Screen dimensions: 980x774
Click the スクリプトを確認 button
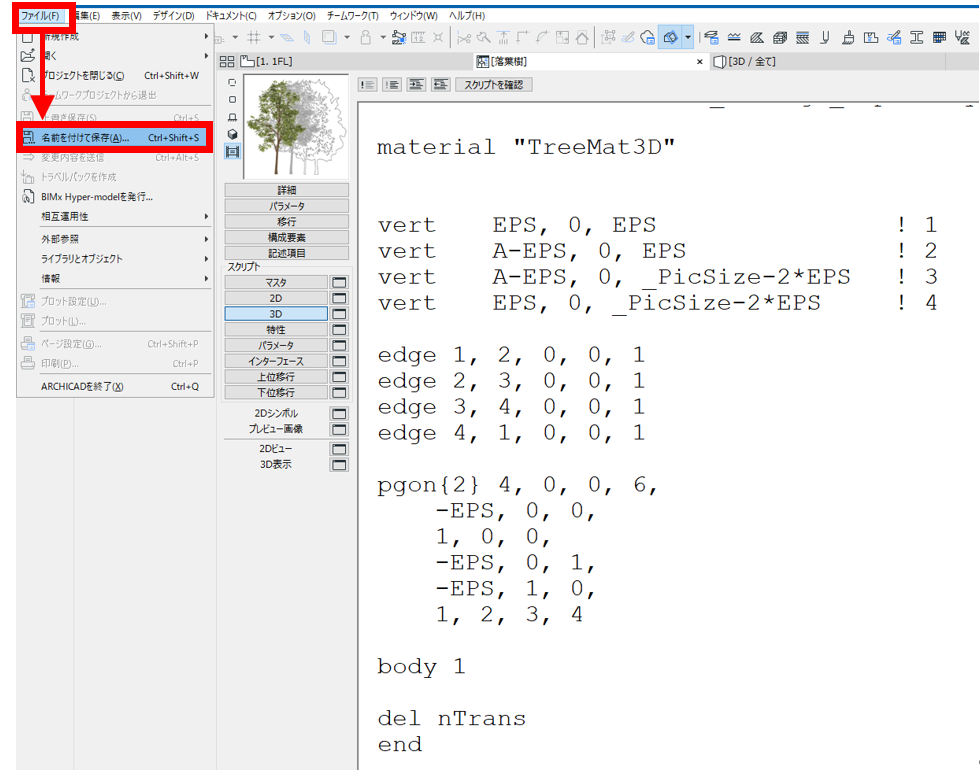click(493, 84)
